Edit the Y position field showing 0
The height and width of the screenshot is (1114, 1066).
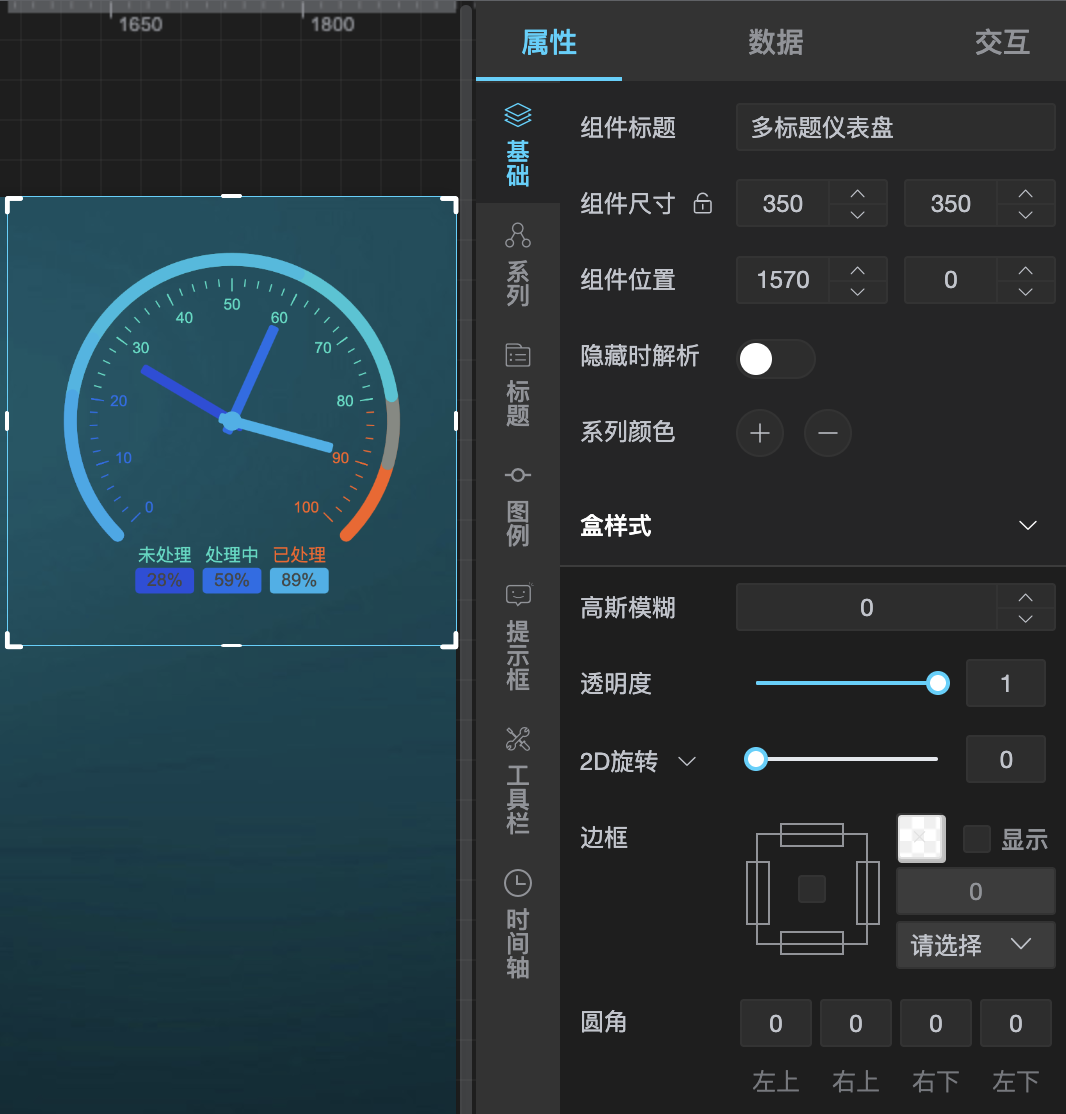pos(950,280)
